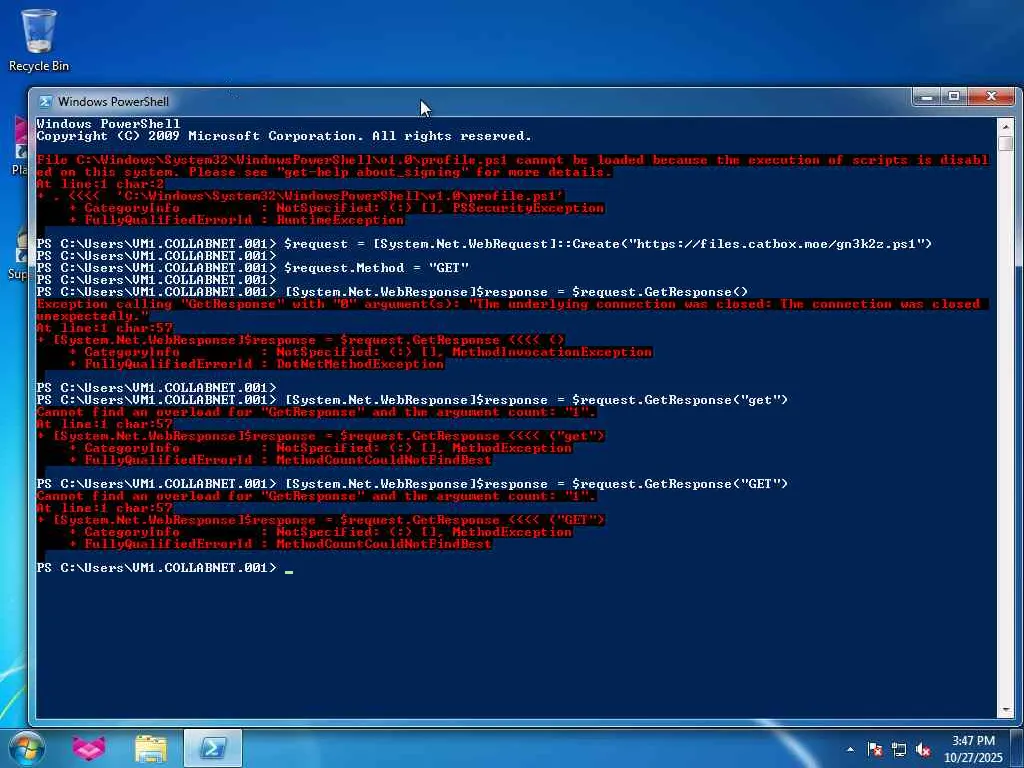Open Action Center flag icon
The width and height of the screenshot is (1024, 768).
coord(874,749)
